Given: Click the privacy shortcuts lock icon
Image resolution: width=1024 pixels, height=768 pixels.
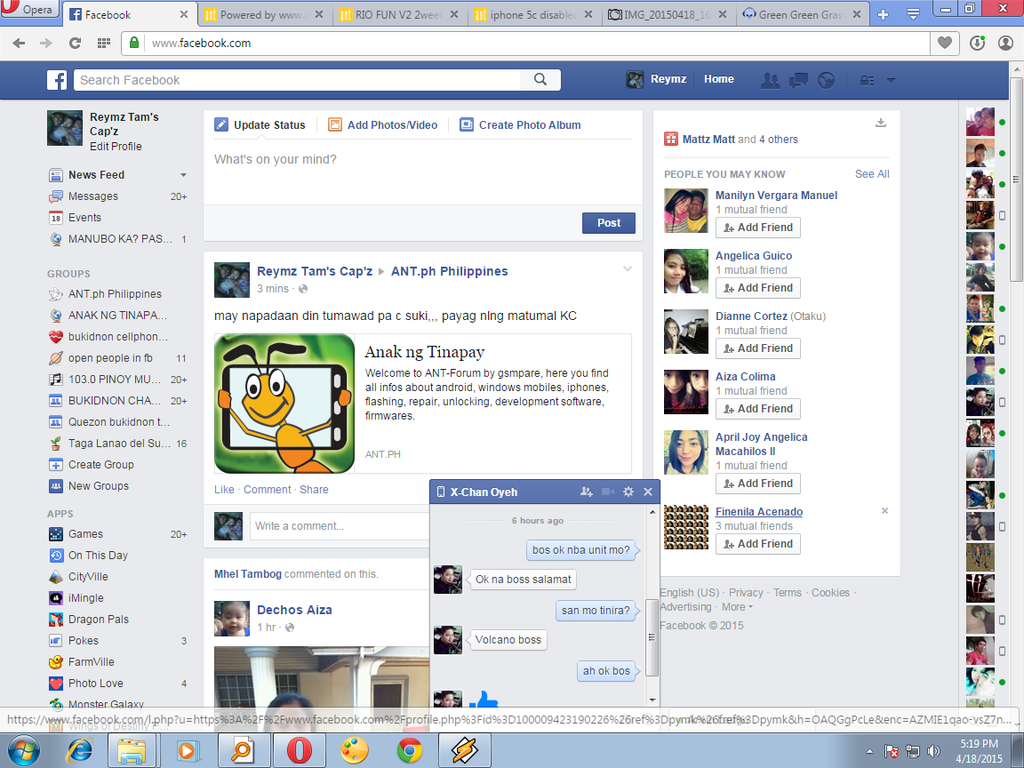Looking at the screenshot, I should [x=867, y=80].
